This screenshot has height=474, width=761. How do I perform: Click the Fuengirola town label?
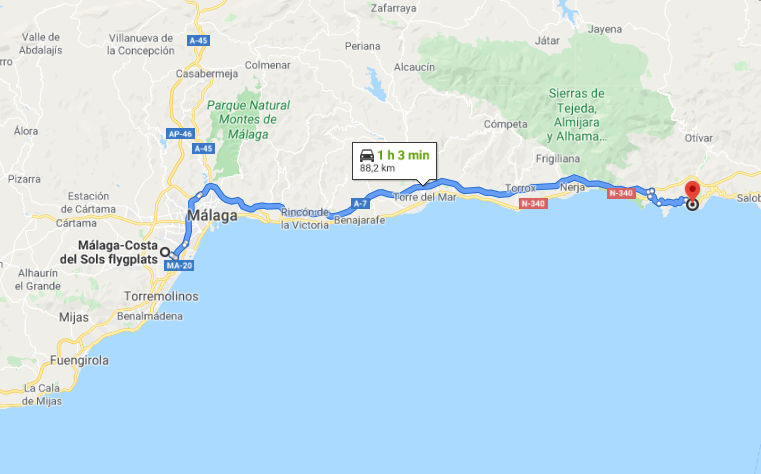(x=80, y=360)
